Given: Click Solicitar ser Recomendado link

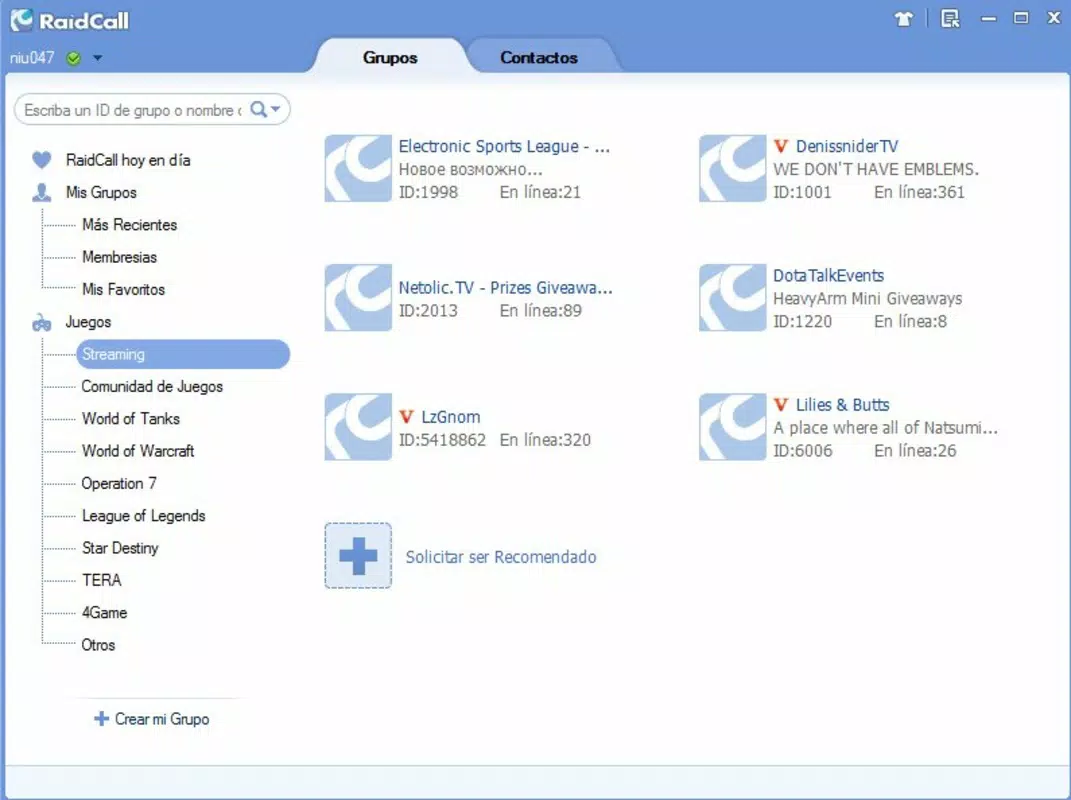Looking at the screenshot, I should (501, 557).
